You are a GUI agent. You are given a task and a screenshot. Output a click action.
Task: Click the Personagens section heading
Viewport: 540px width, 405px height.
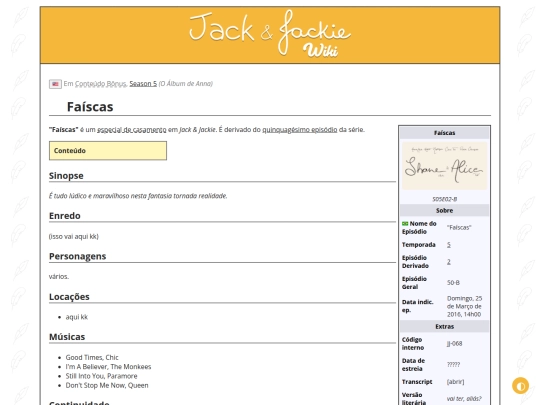(77, 256)
